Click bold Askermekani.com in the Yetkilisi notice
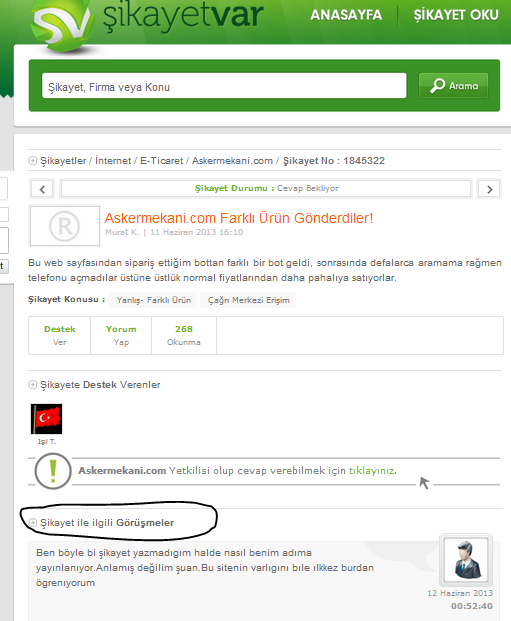This screenshot has height=621, width=511. tap(122, 471)
